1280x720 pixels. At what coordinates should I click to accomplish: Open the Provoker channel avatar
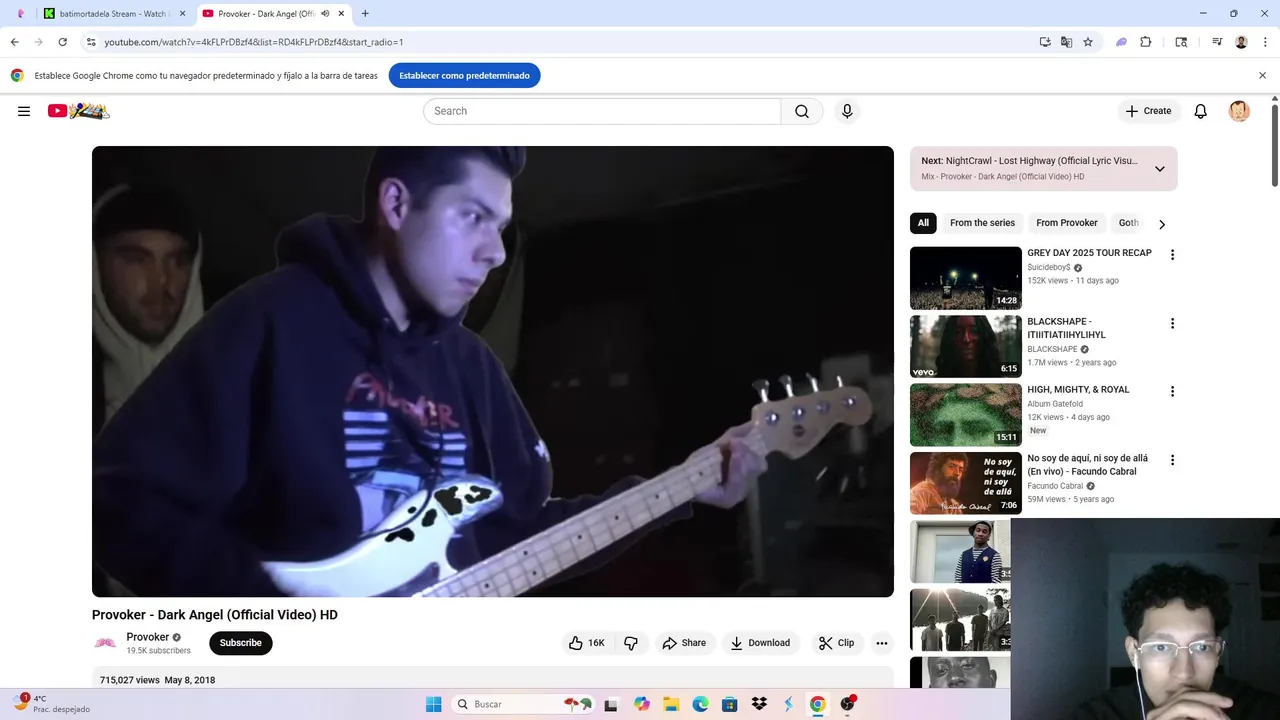pyautogui.click(x=105, y=643)
